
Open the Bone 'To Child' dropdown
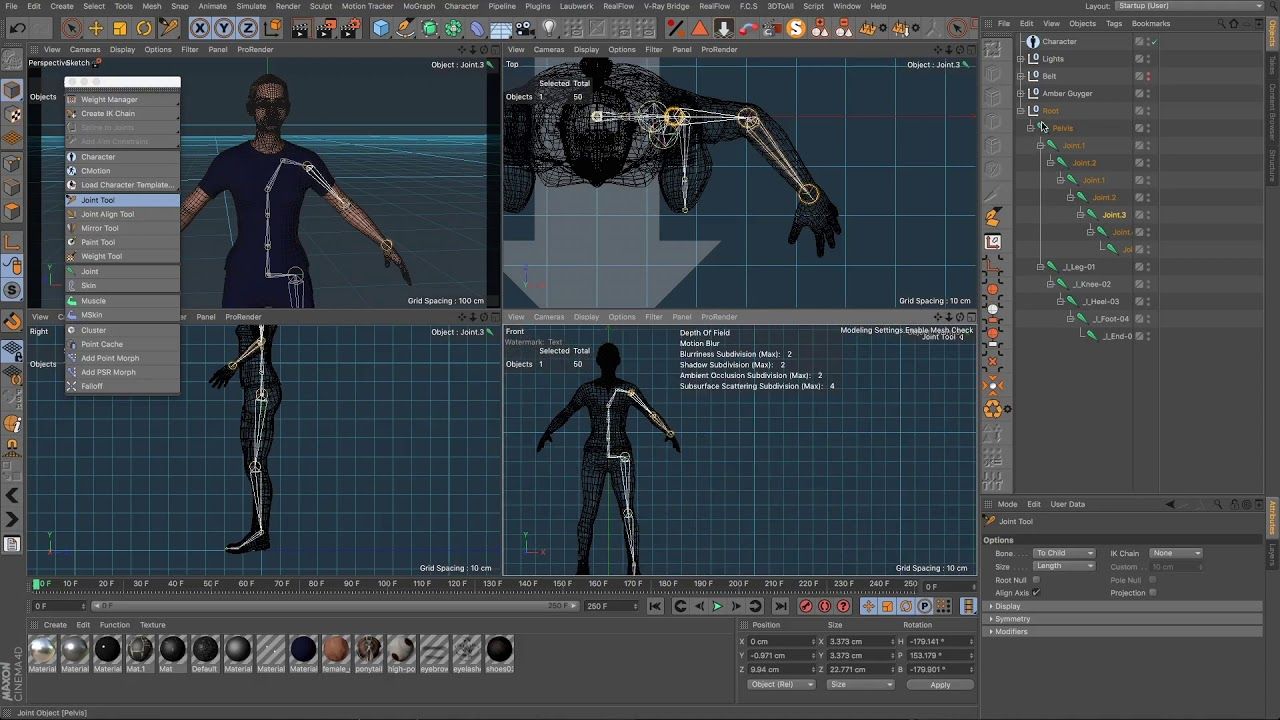tap(1064, 553)
